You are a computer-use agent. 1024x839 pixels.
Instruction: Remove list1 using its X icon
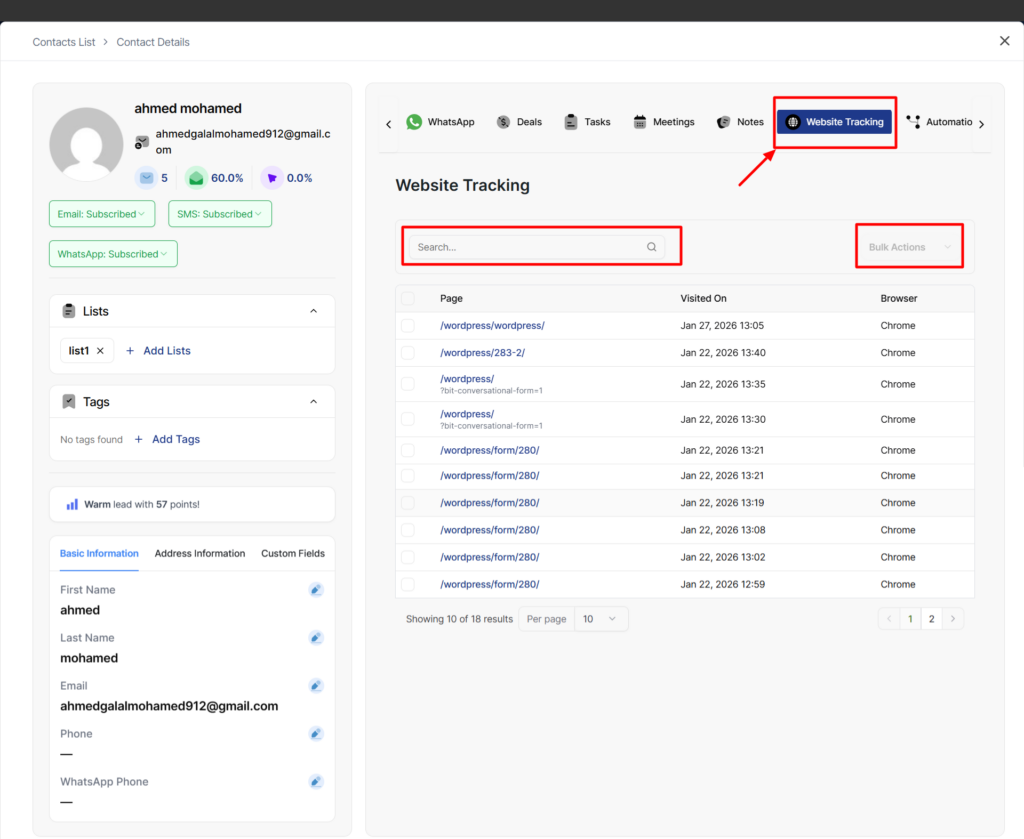pyautogui.click(x=100, y=351)
